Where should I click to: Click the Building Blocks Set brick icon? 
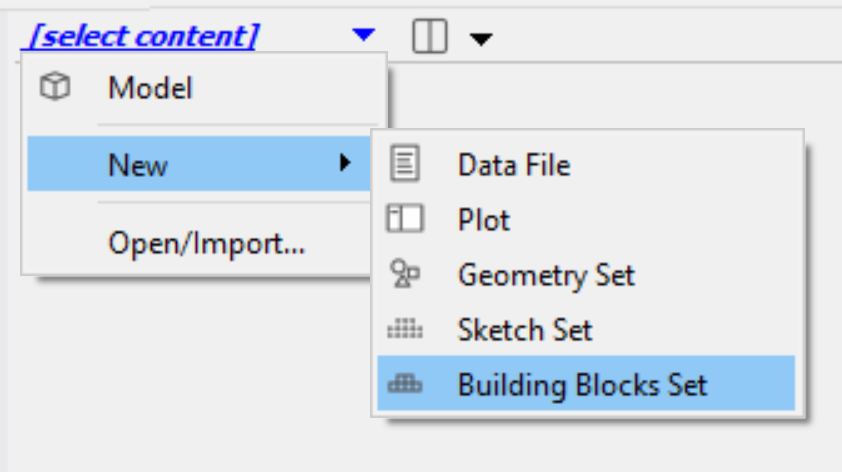[x=405, y=384]
